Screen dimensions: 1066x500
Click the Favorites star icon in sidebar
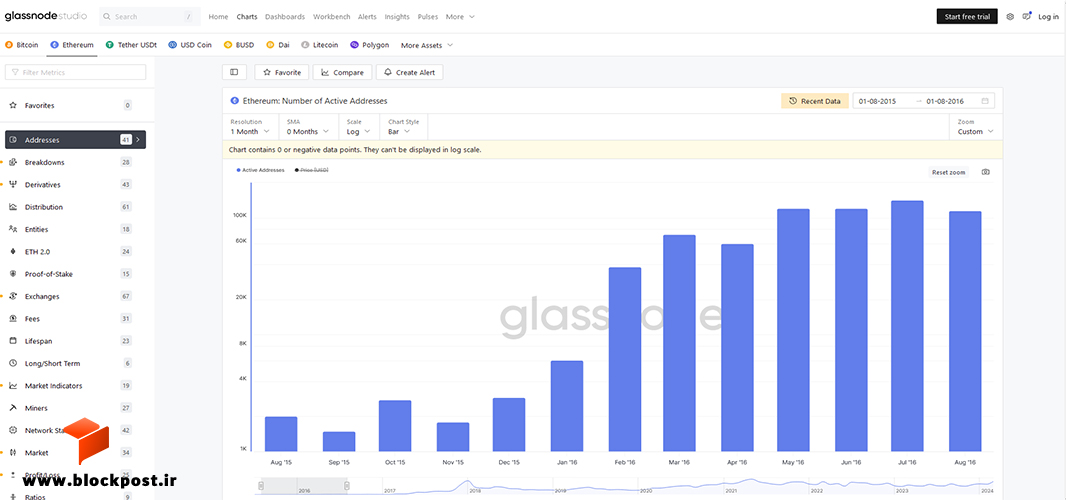(13, 105)
